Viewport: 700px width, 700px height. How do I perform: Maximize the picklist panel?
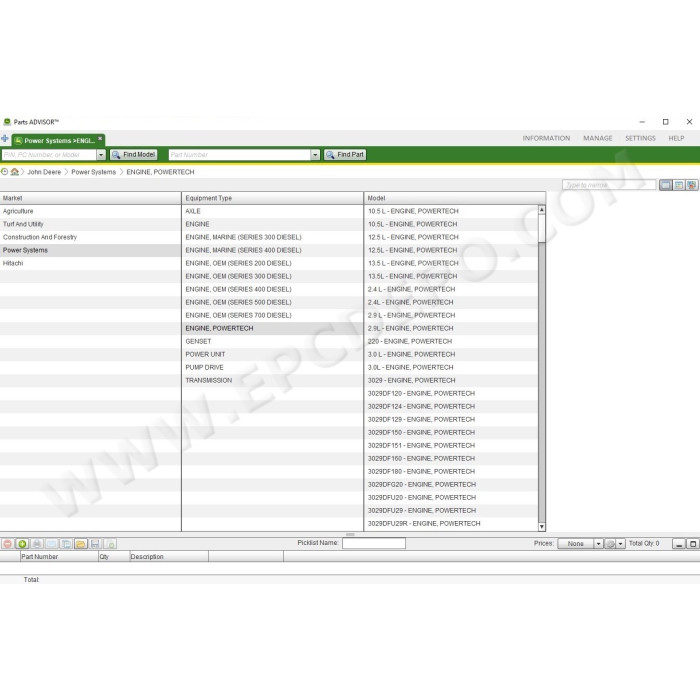[692, 544]
